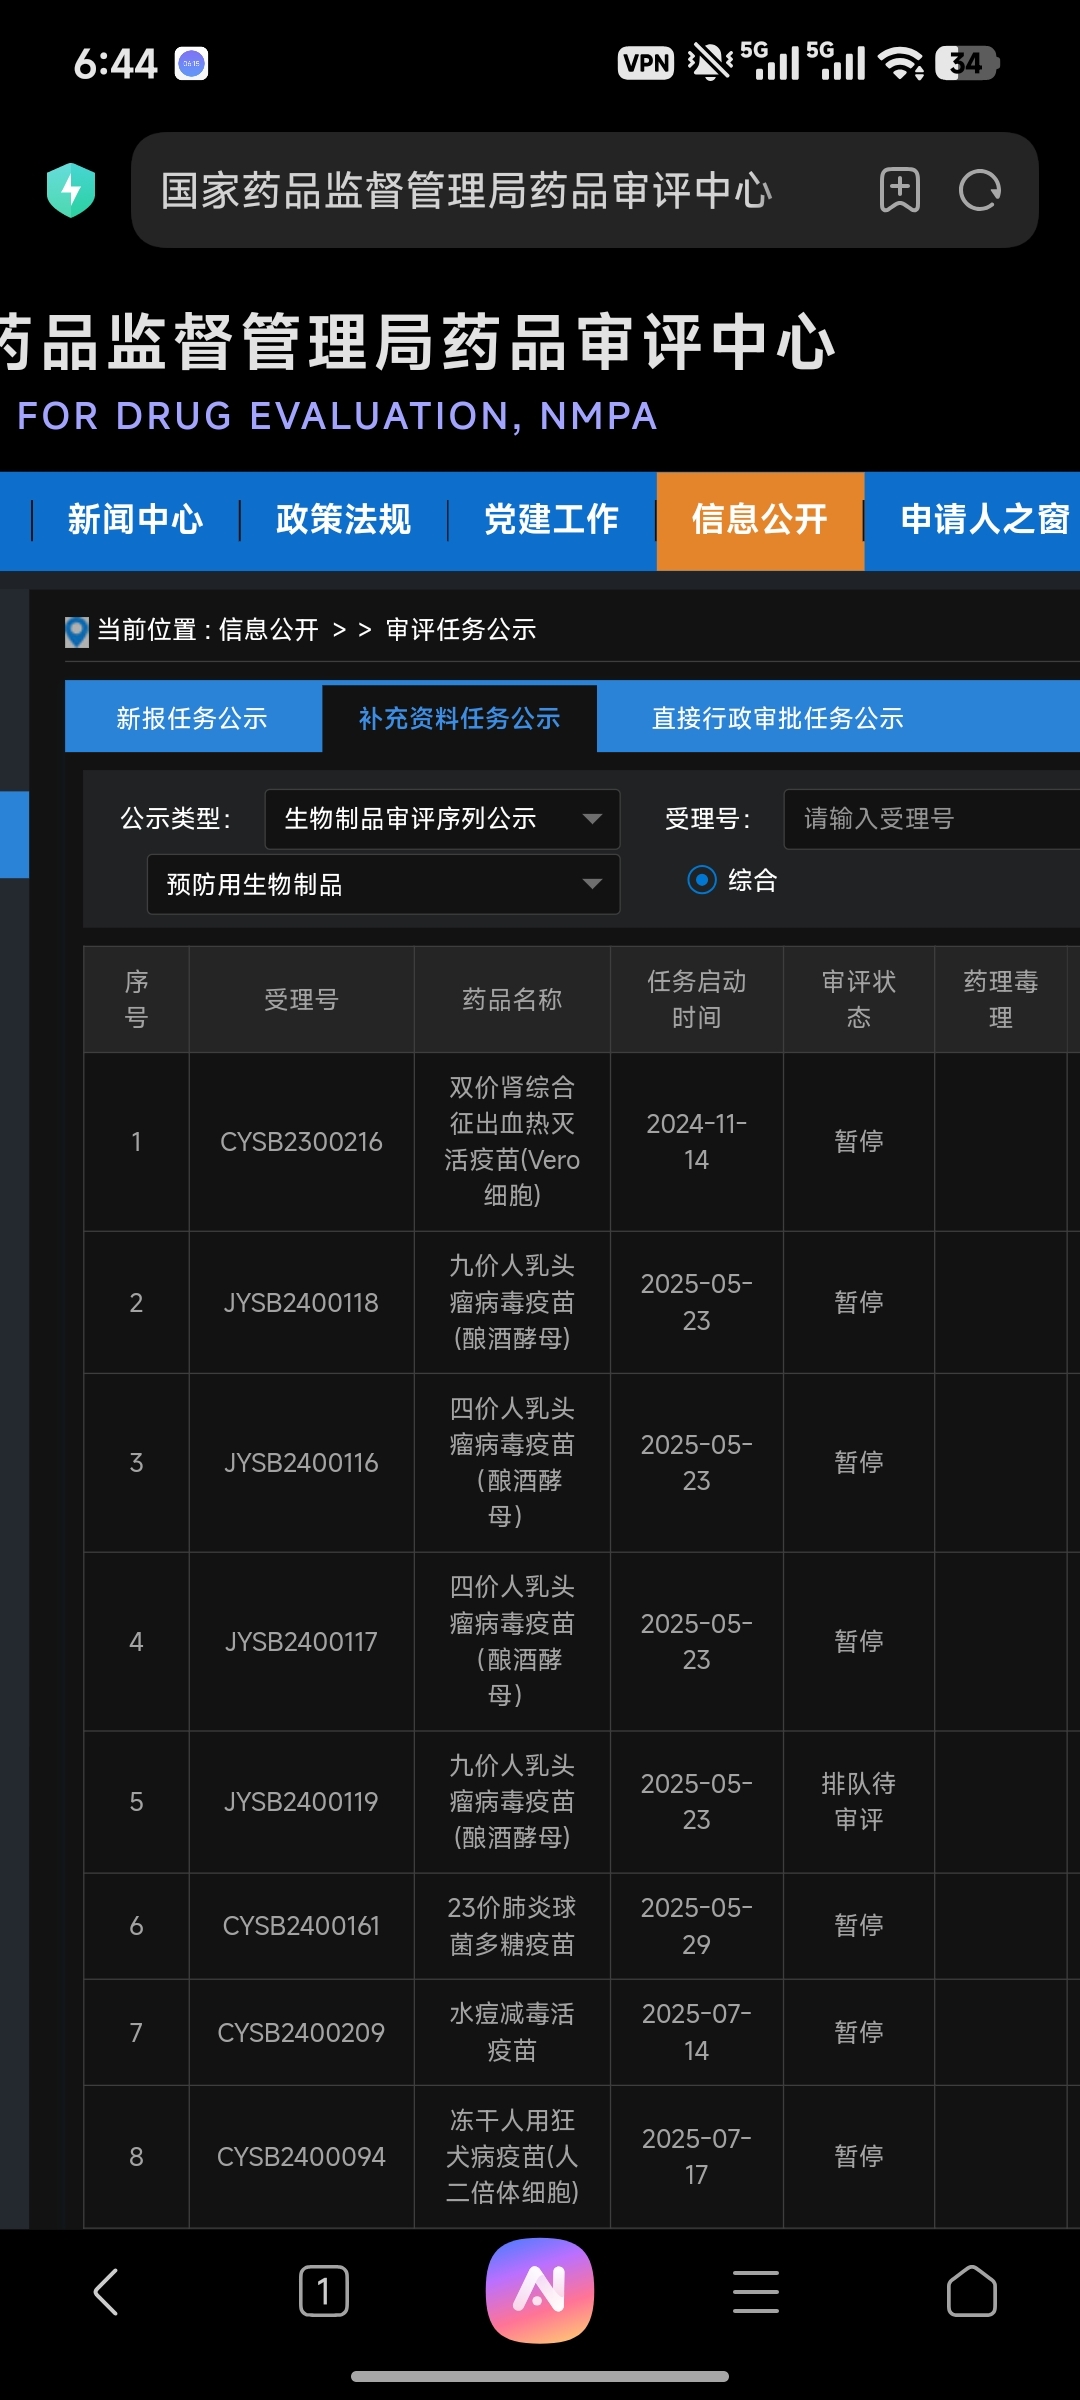Select acceptance number JYSB2400118
The image size is (1080, 2400).
pyautogui.click(x=301, y=1303)
